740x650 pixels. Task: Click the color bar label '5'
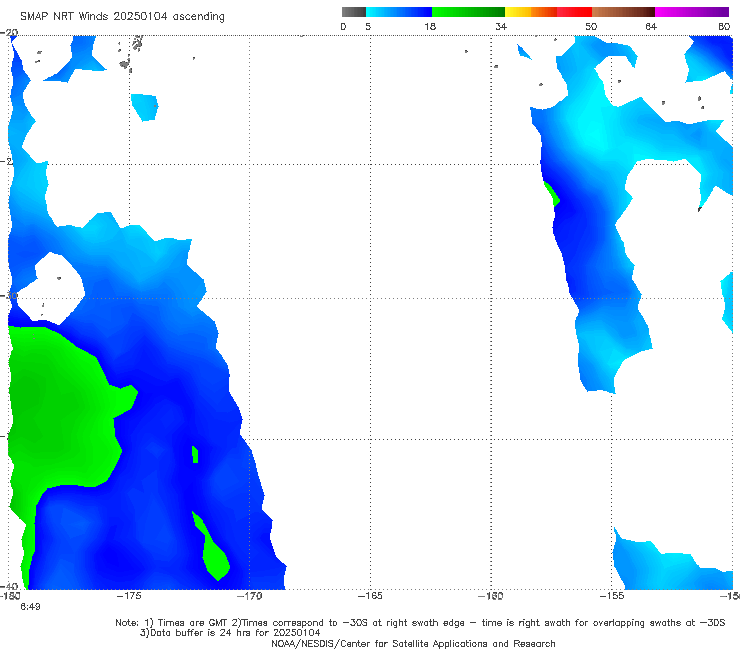click(368, 26)
